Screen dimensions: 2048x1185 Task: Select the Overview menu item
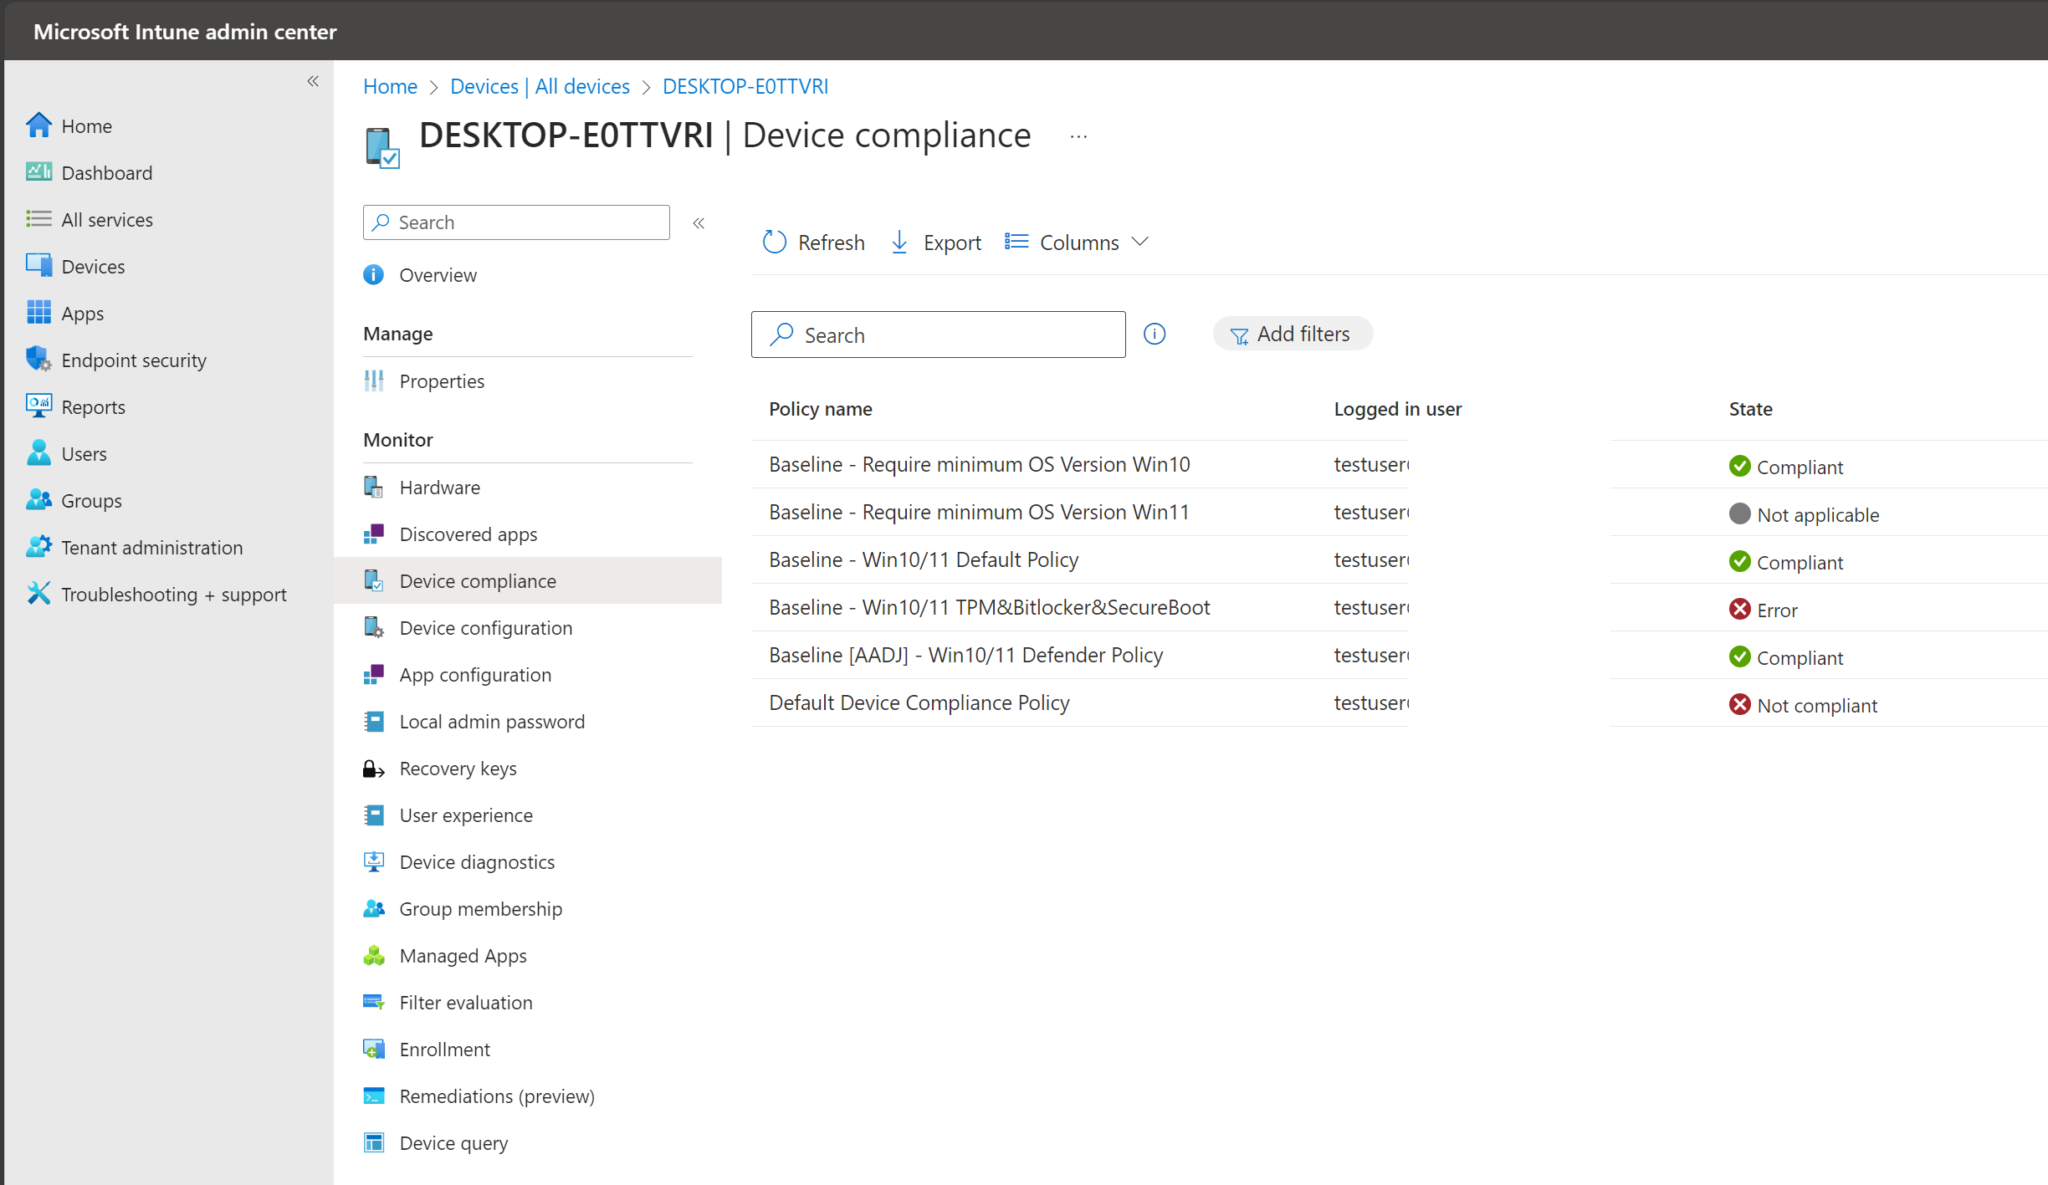pos(437,274)
